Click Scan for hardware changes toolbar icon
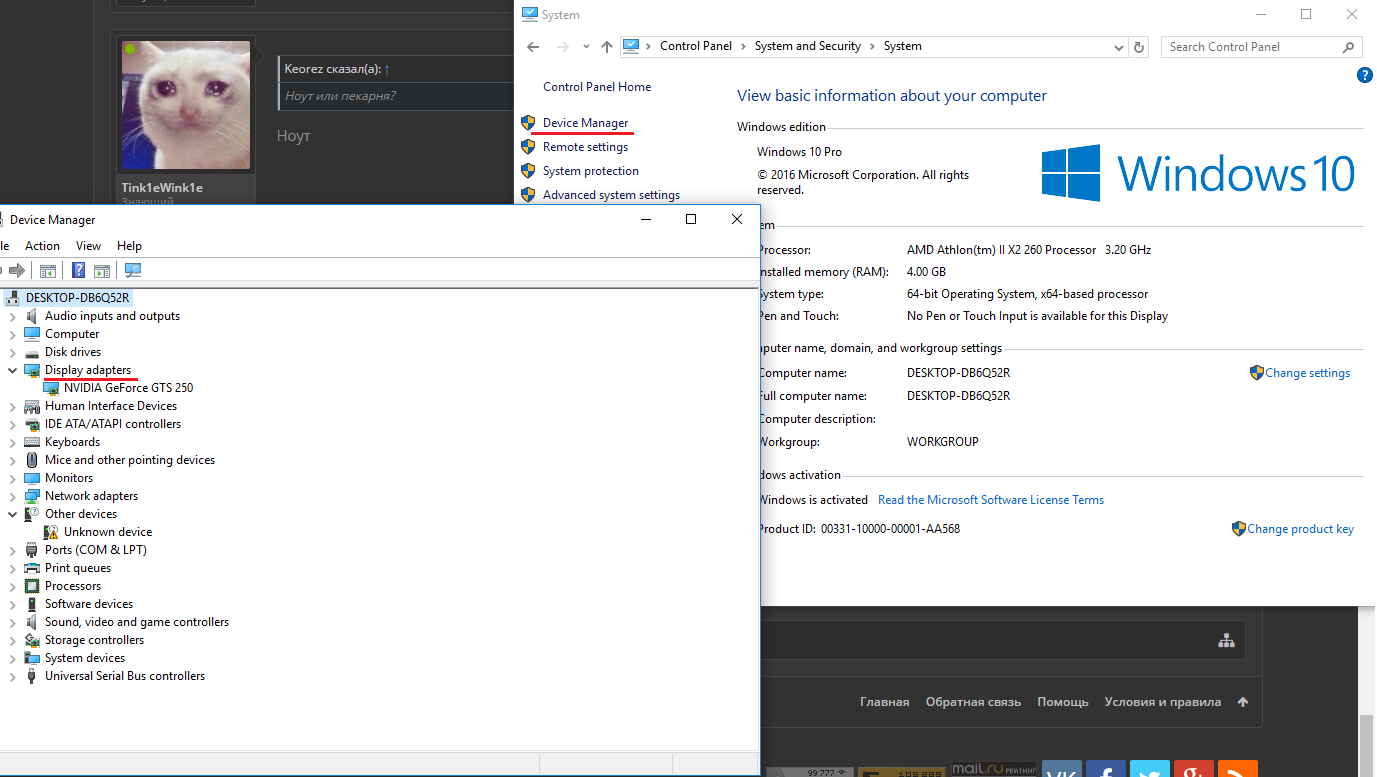Screen dimensions: 1377x777 (133, 270)
